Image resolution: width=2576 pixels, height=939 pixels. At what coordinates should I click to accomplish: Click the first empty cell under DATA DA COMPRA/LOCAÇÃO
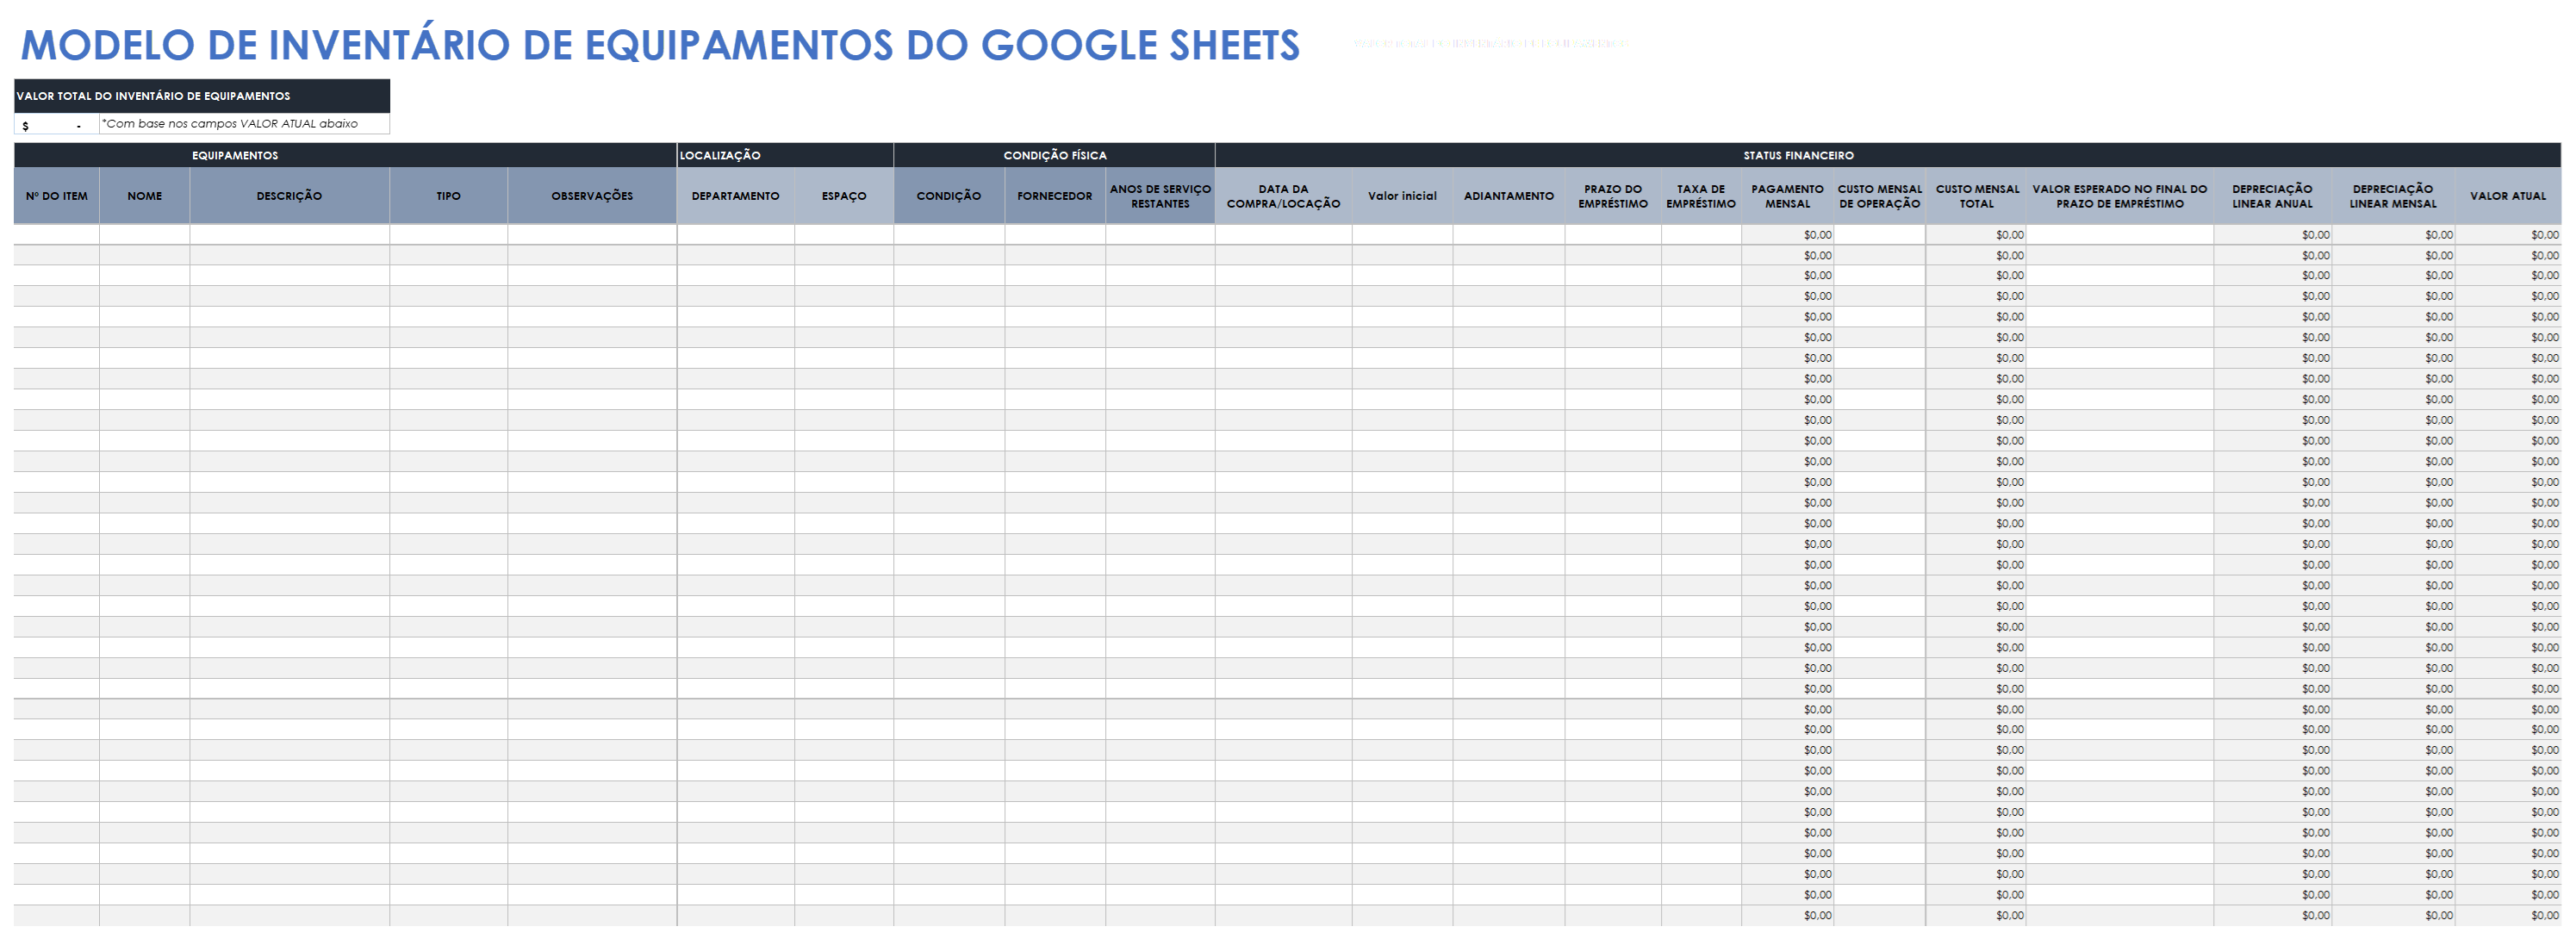(1283, 235)
